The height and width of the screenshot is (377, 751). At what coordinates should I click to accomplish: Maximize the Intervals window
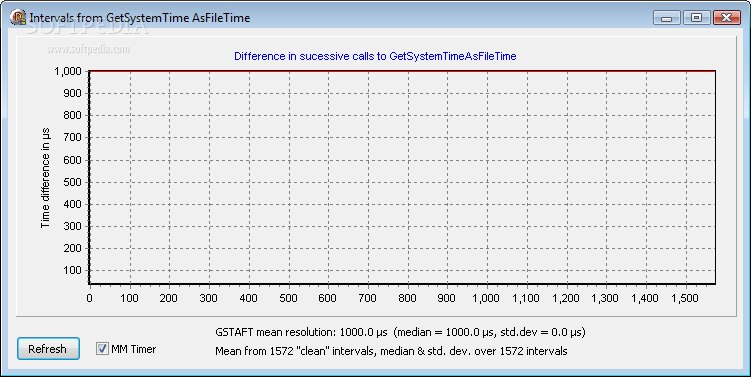(696, 18)
